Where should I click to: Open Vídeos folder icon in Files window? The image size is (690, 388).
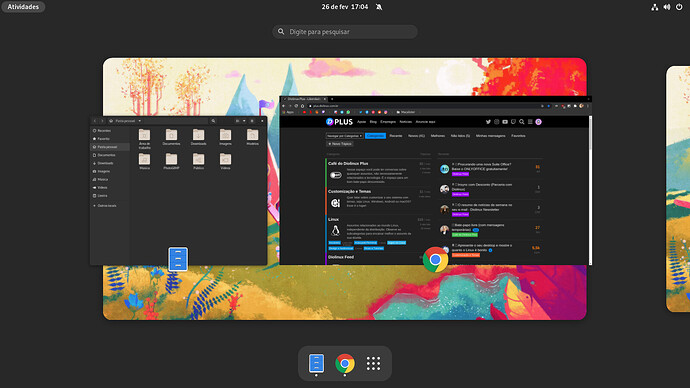225,159
